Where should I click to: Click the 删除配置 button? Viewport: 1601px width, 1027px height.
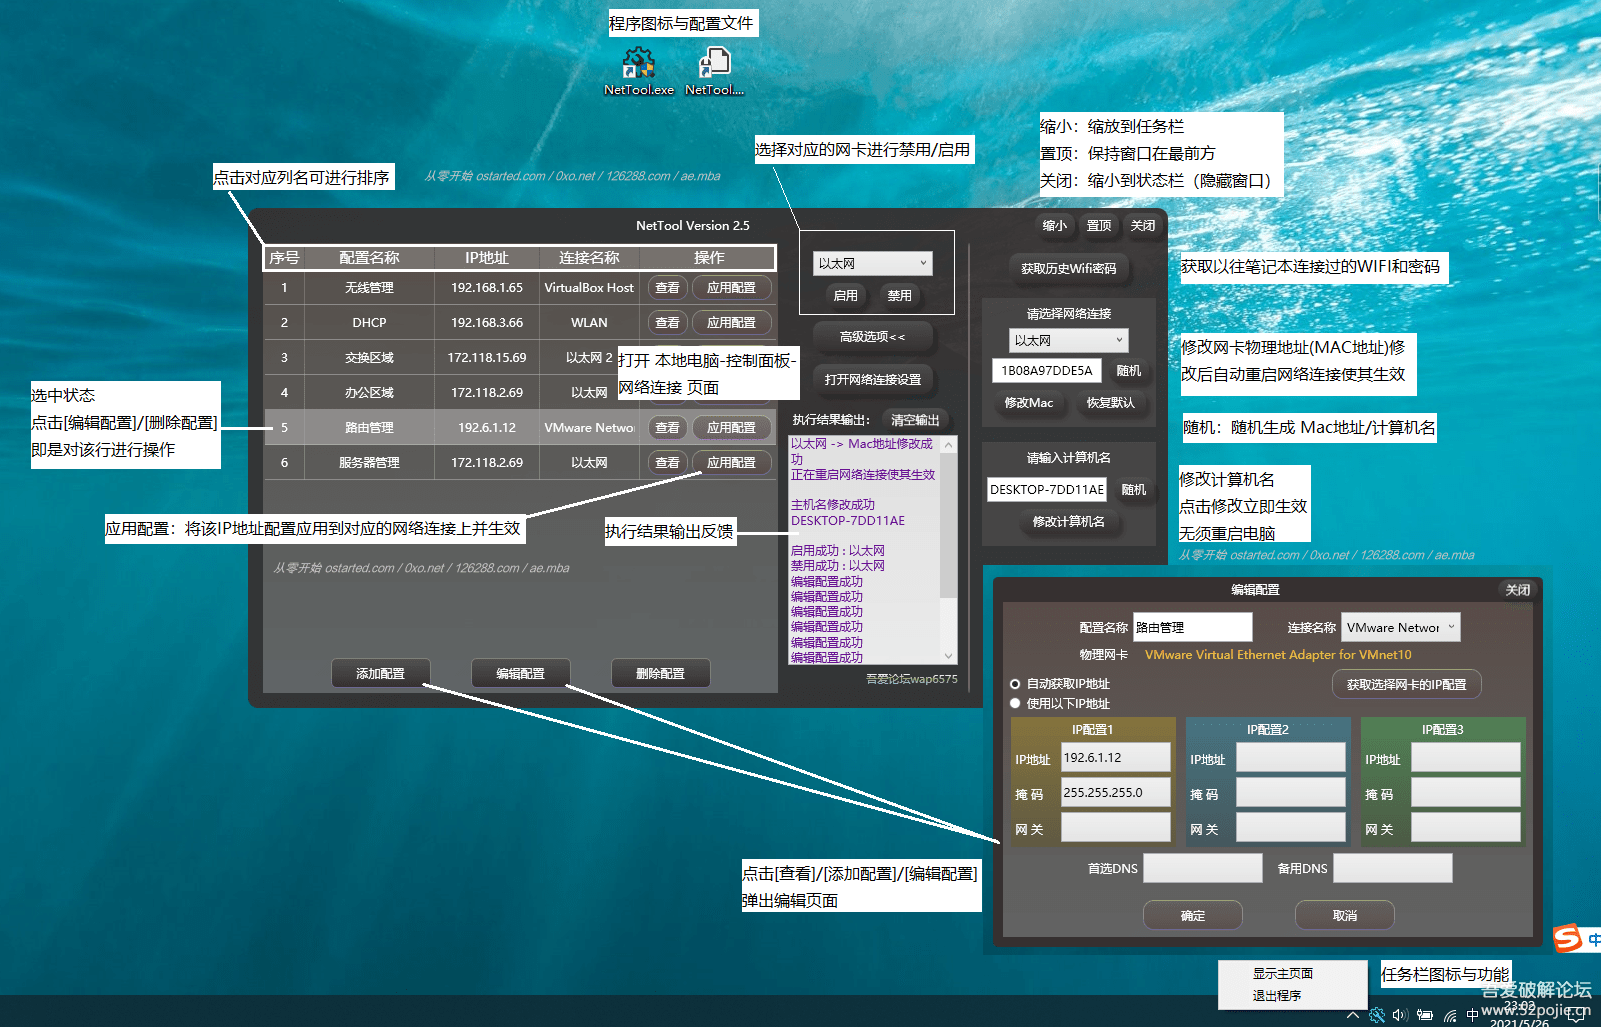(660, 674)
